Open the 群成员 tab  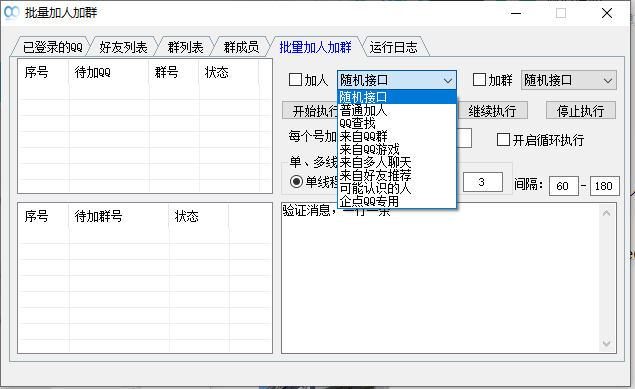point(241,47)
